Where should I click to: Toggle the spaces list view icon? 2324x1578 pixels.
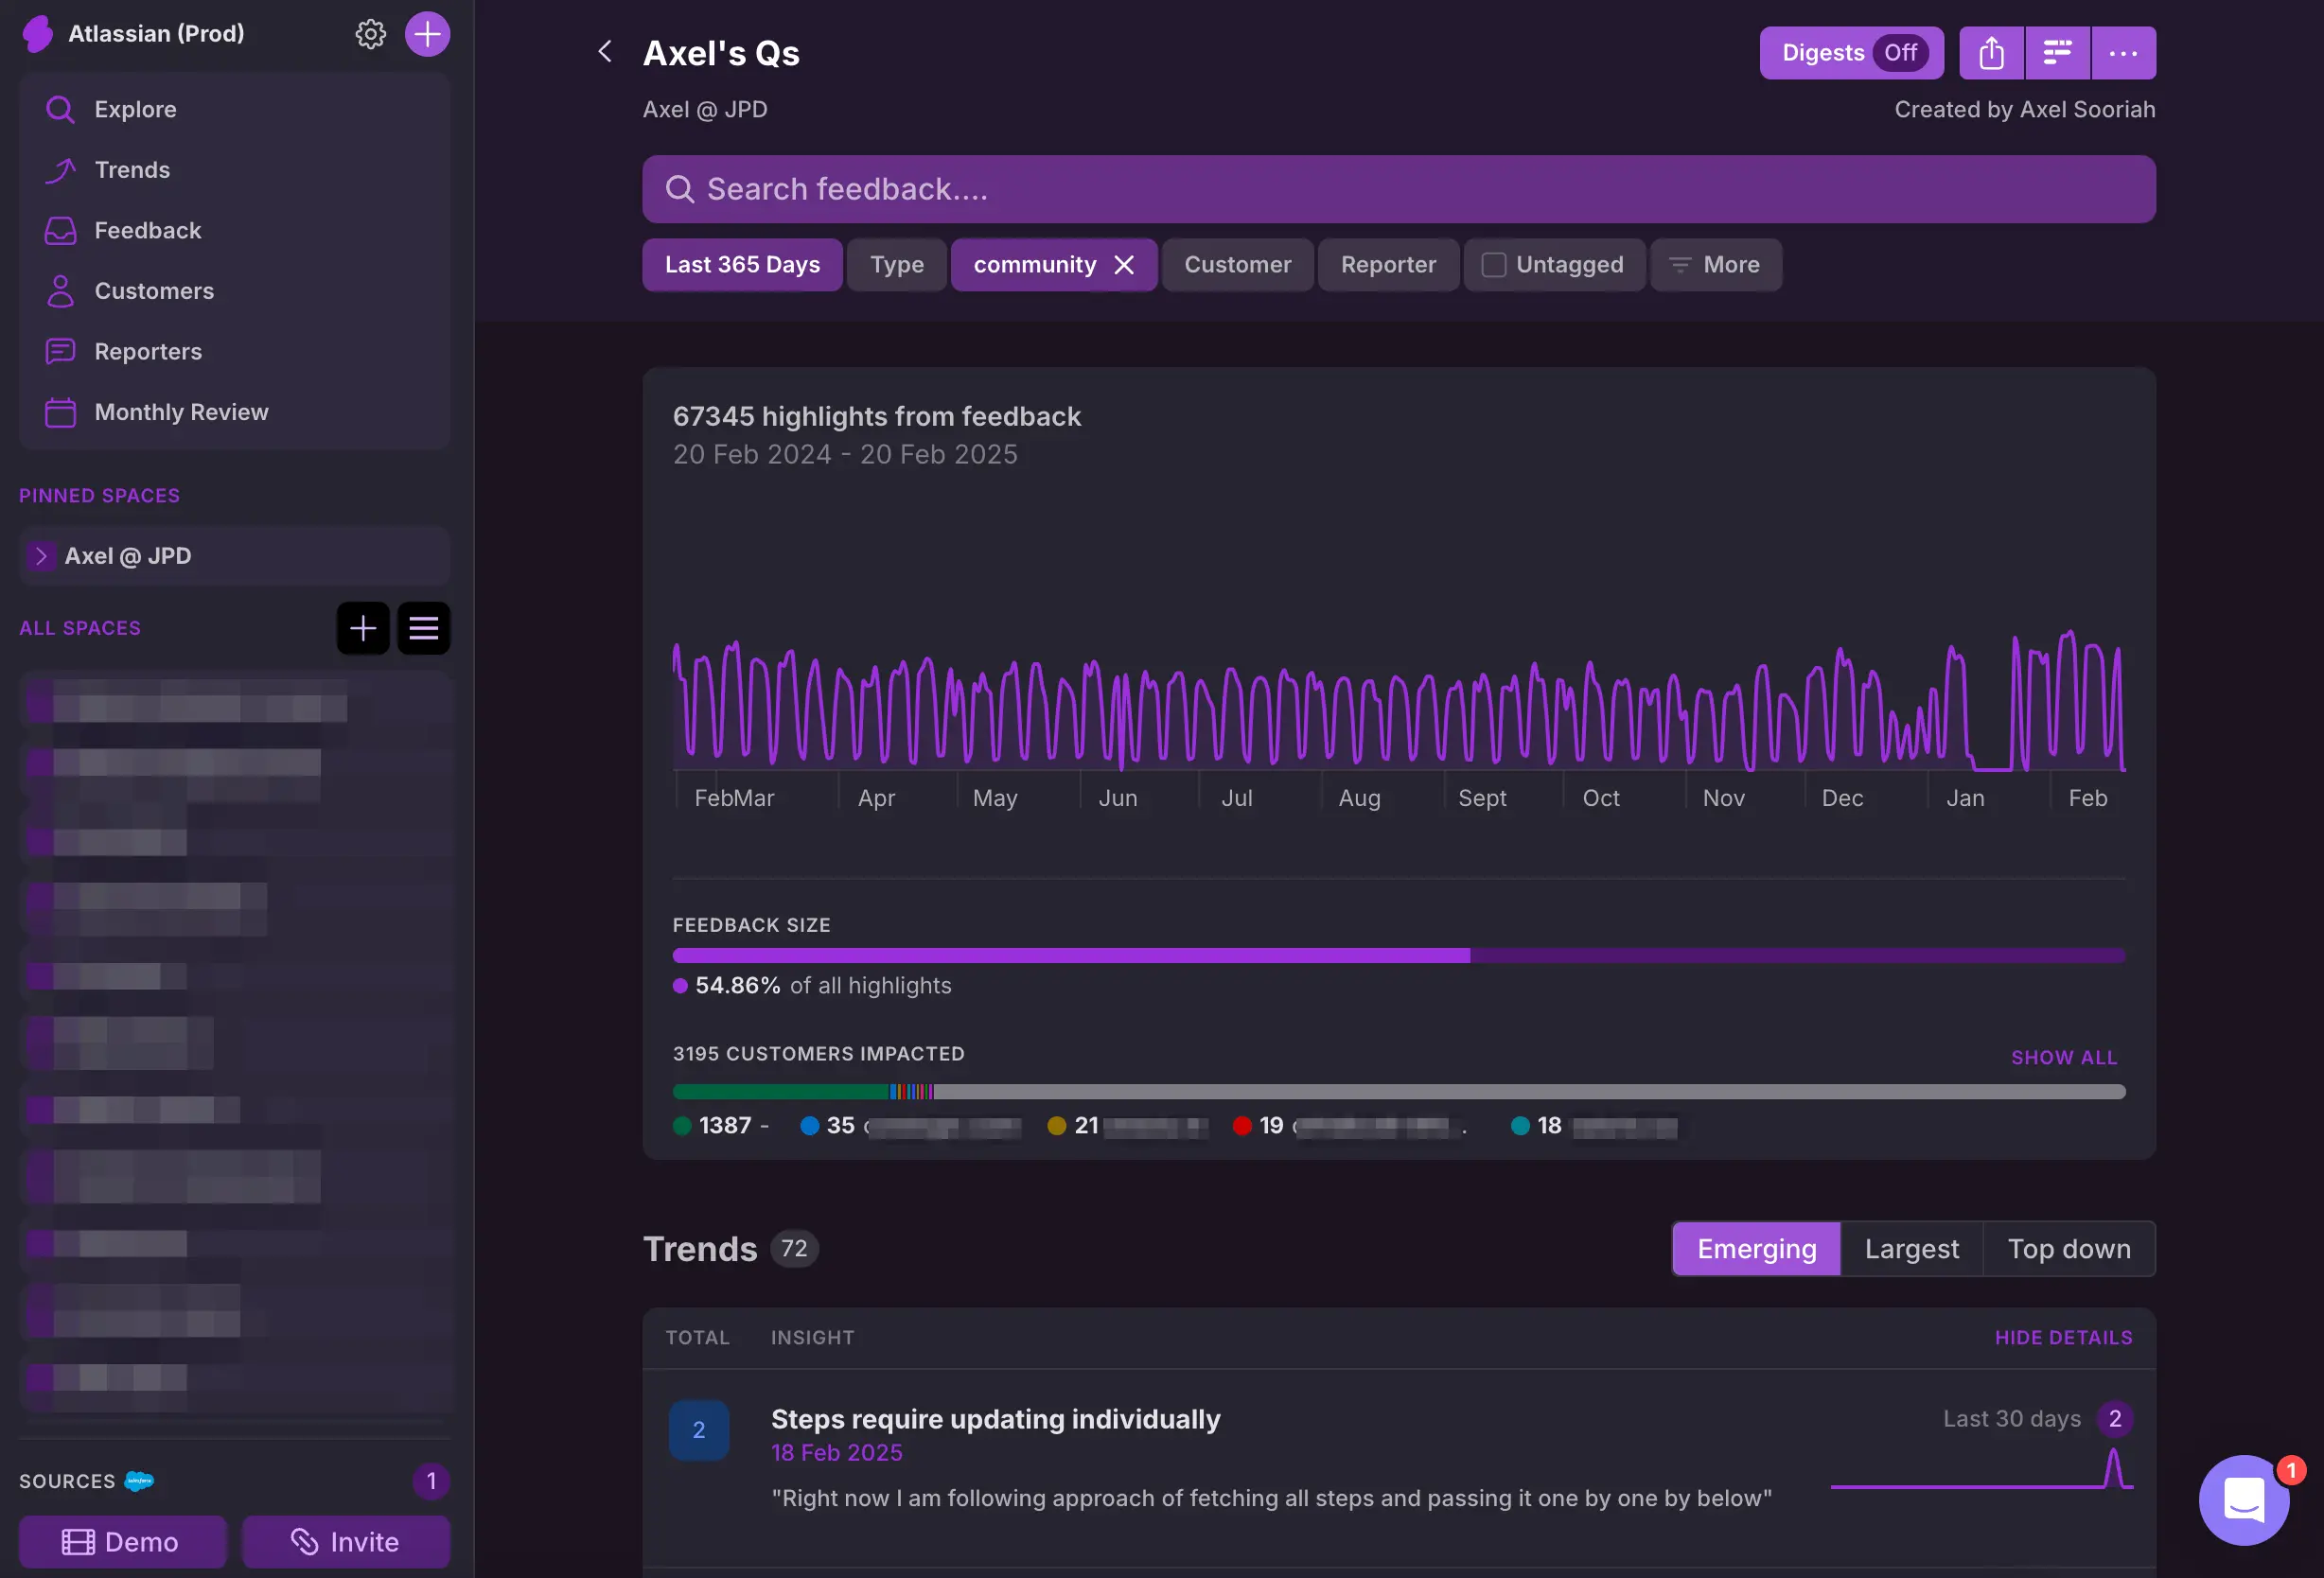pyautogui.click(x=424, y=628)
